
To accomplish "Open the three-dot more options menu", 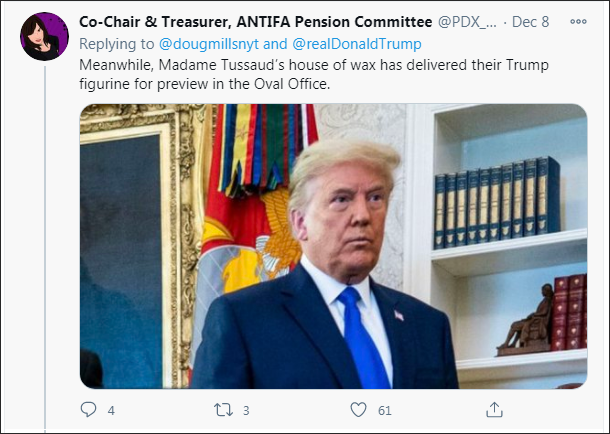I will 579,20.
